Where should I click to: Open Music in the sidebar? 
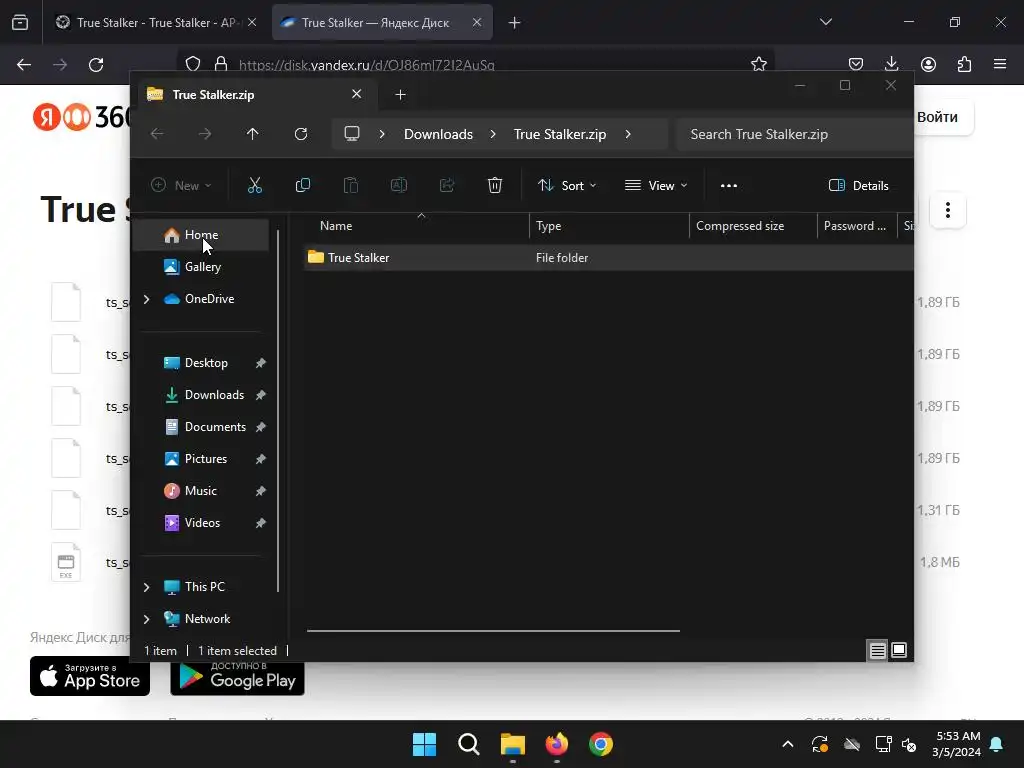coord(201,491)
